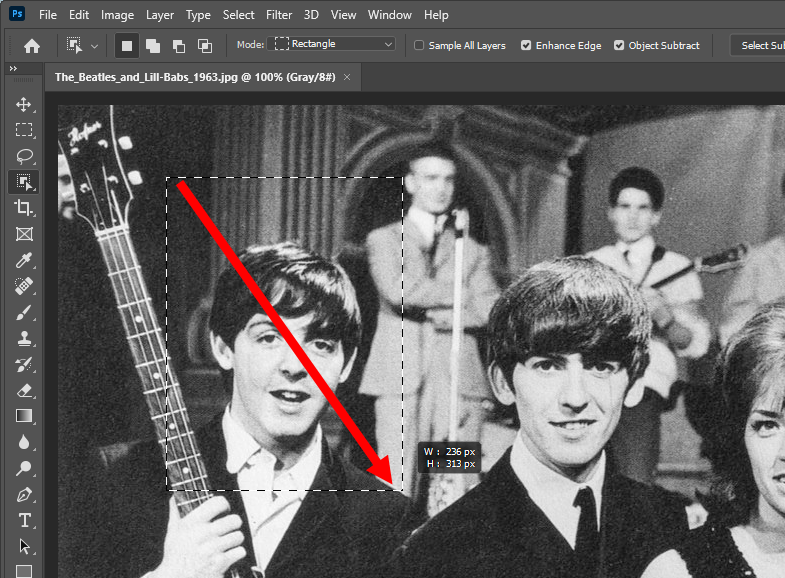Select the Object Selection tool in toolbar
Viewport: 785px width, 578px height.
[x=24, y=182]
